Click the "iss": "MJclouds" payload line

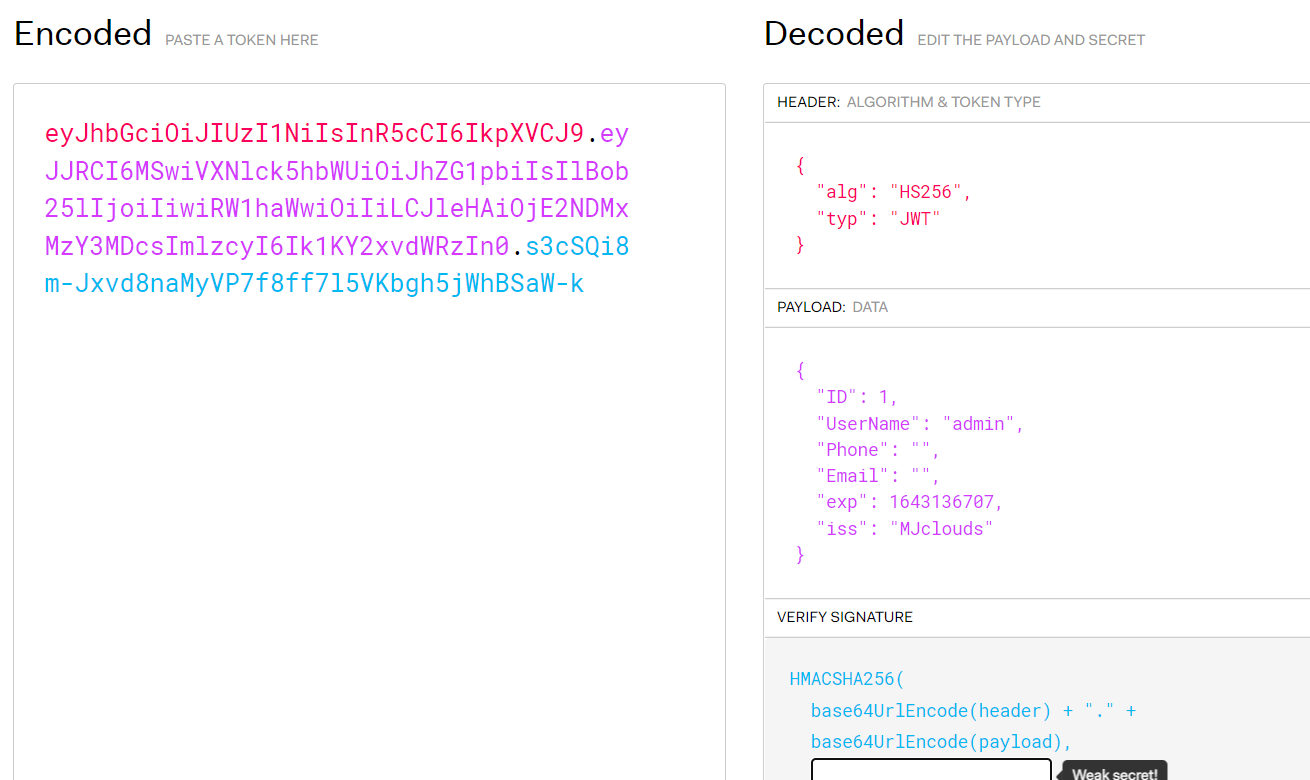904,528
